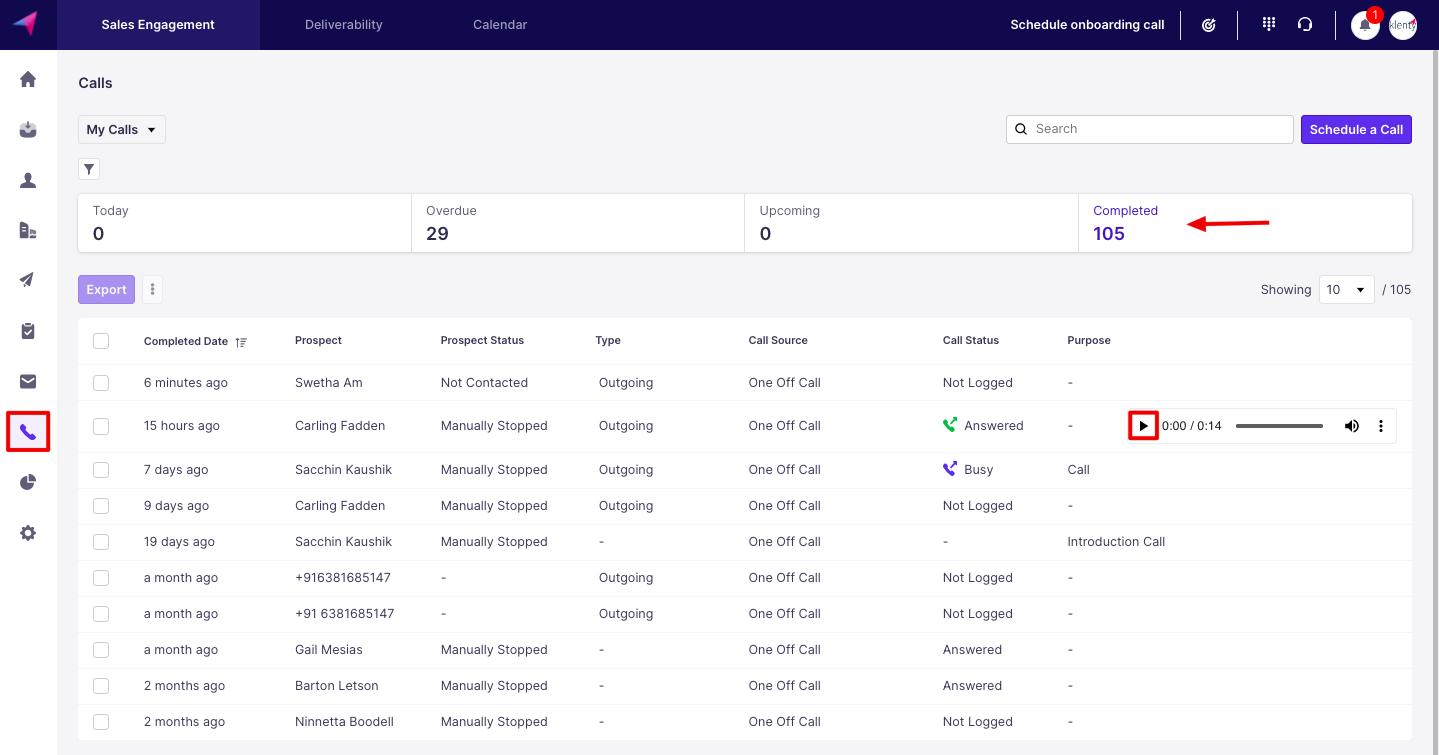Select the Swetha Am row checkbox
The image size is (1439, 755).
point(101,383)
